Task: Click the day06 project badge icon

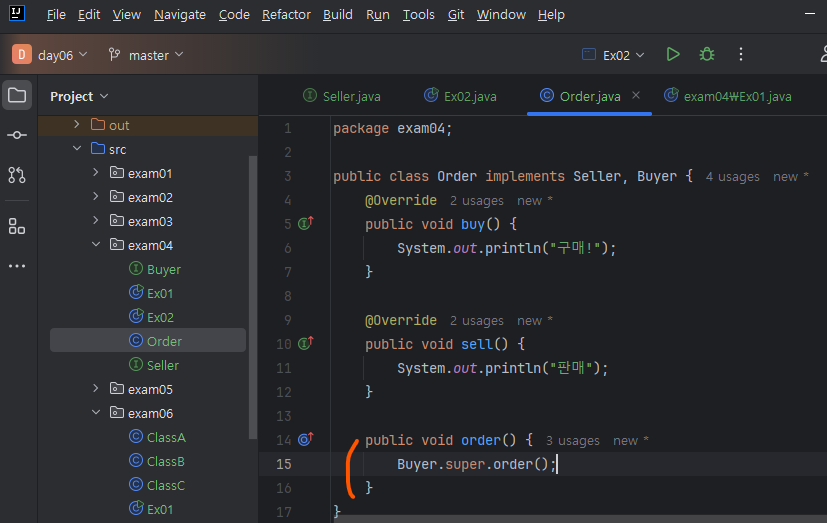Action: click(x=22, y=54)
